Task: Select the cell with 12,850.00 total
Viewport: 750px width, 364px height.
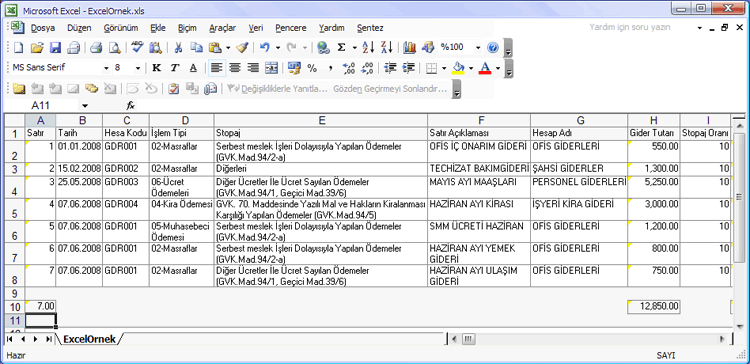Action: coord(653,306)
